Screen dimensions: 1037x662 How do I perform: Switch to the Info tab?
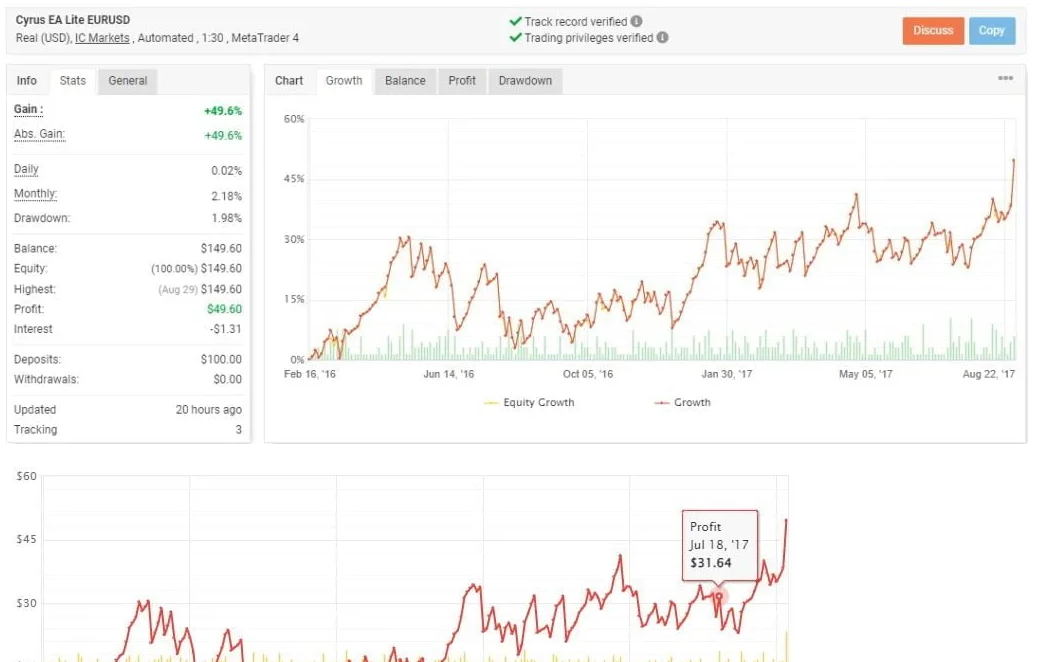[x=27, y=81]
